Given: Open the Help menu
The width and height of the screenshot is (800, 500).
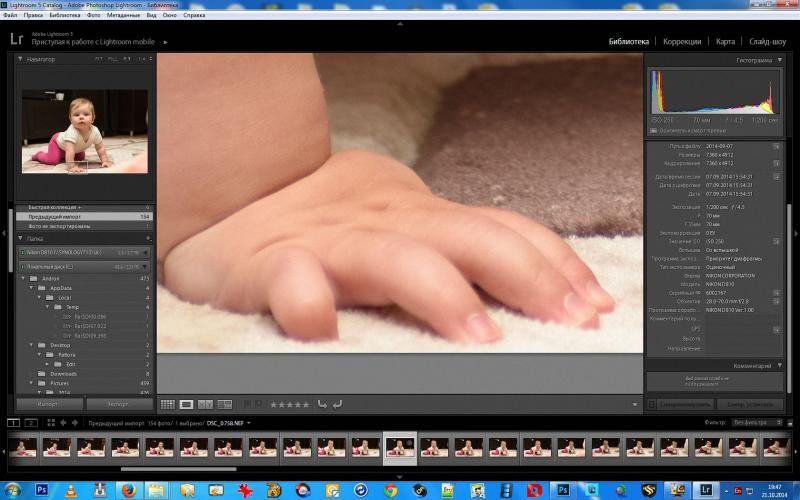Looking at the screenshot, I should 194,15.
